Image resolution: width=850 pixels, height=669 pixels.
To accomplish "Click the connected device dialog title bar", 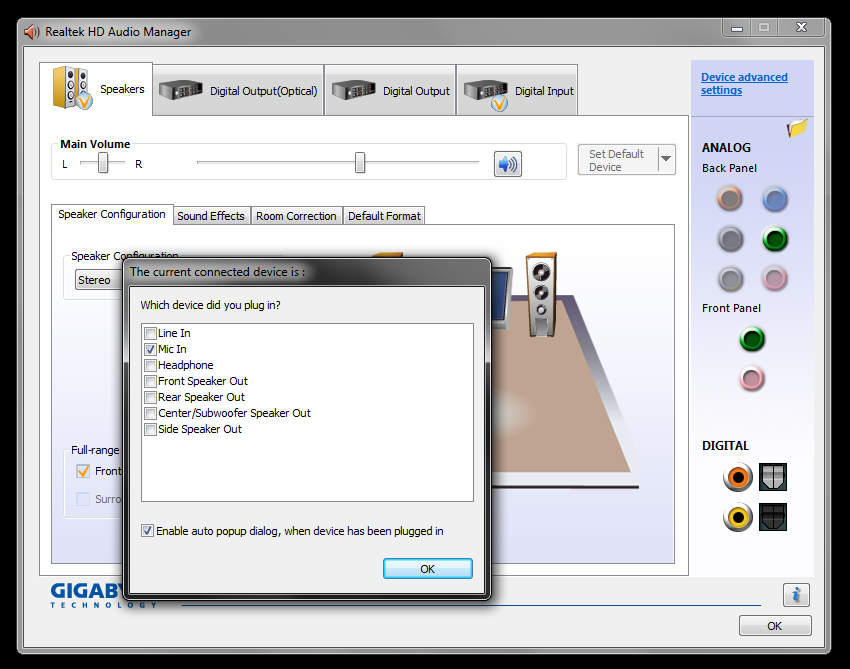I will coord(307,272).
